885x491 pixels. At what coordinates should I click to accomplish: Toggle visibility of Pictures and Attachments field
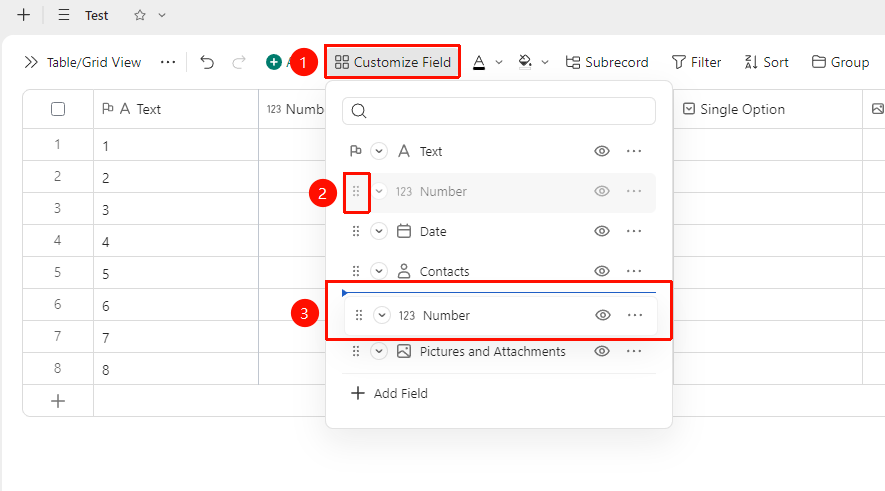602,352
